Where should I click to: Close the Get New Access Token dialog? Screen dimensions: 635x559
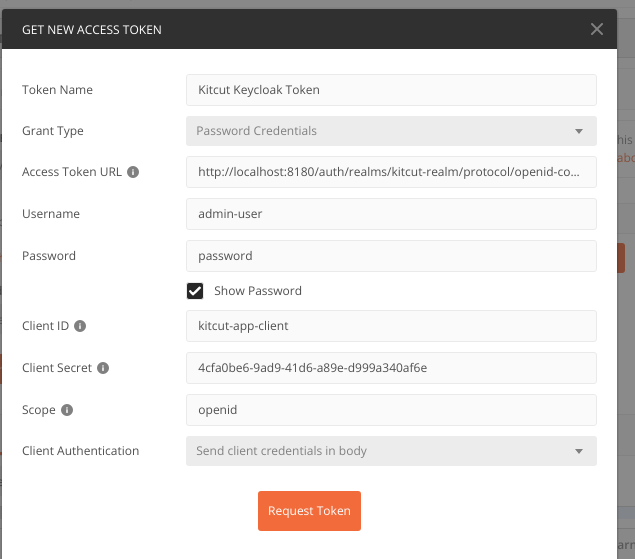pyautogui.click(x=597, y=29)
